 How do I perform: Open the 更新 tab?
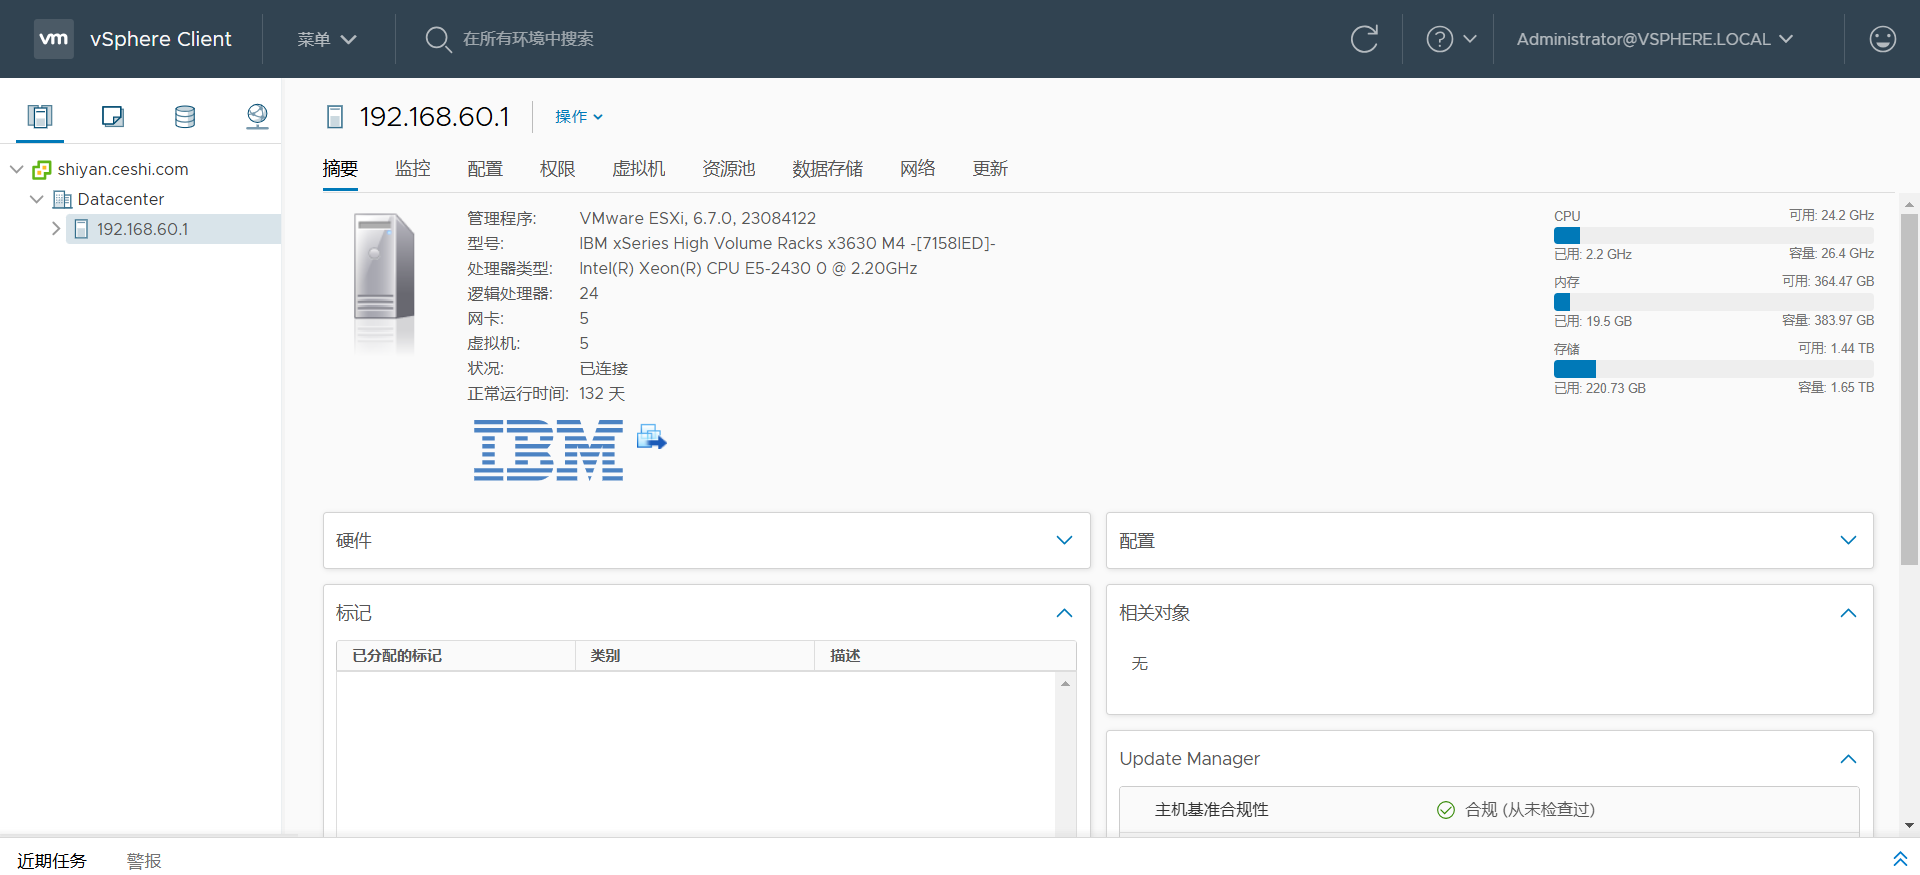point(990,169)
